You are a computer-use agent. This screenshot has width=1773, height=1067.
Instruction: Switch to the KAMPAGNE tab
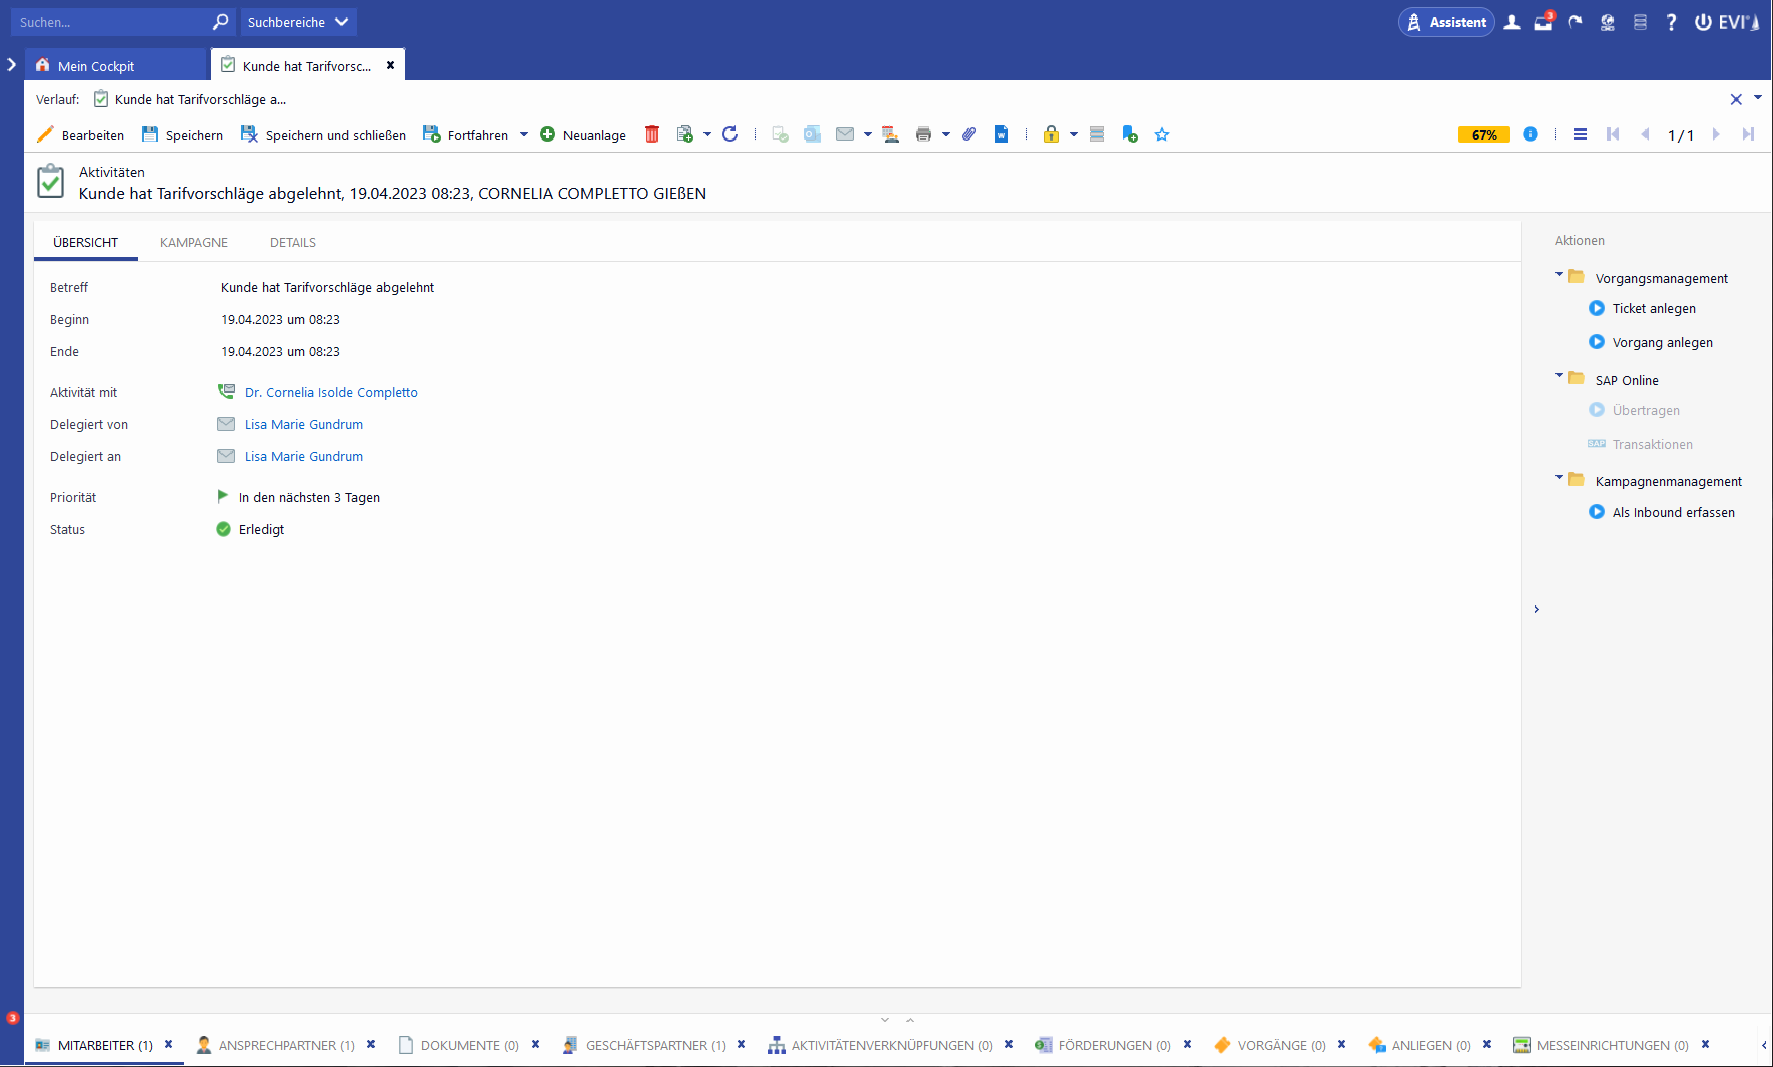[x=194, y=243]
